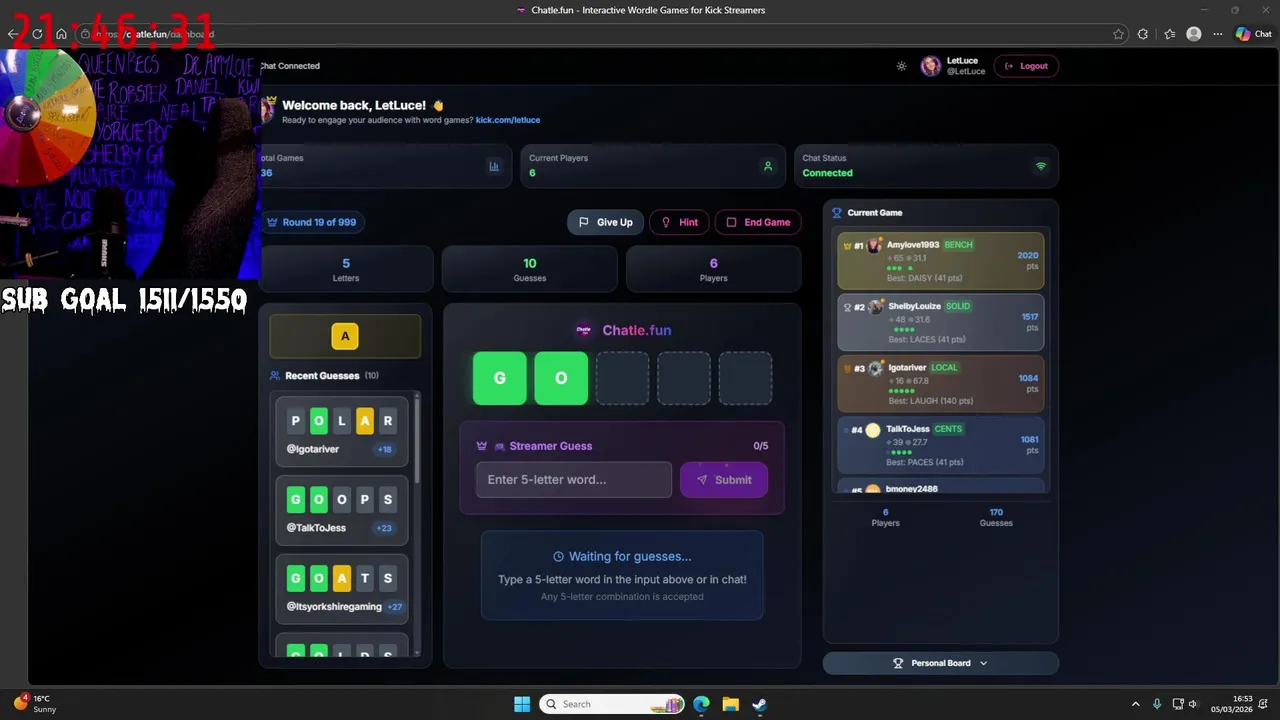Click the volume speaker tray icon
The height and width of the screenshot is (720, 1280).
(x=1193, y=704)
